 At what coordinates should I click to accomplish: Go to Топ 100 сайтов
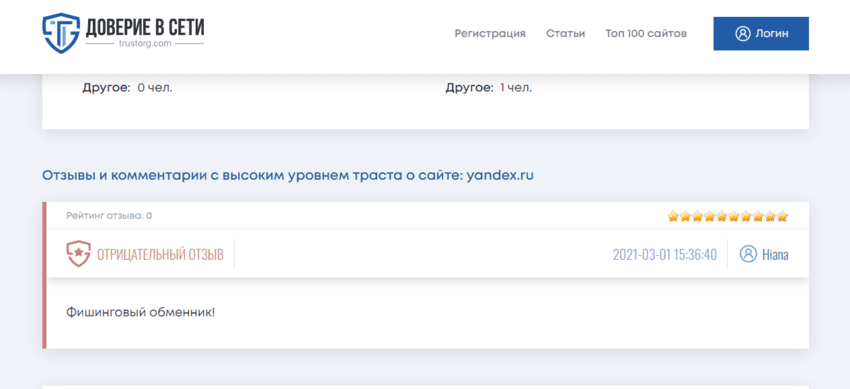click(646, 34)
